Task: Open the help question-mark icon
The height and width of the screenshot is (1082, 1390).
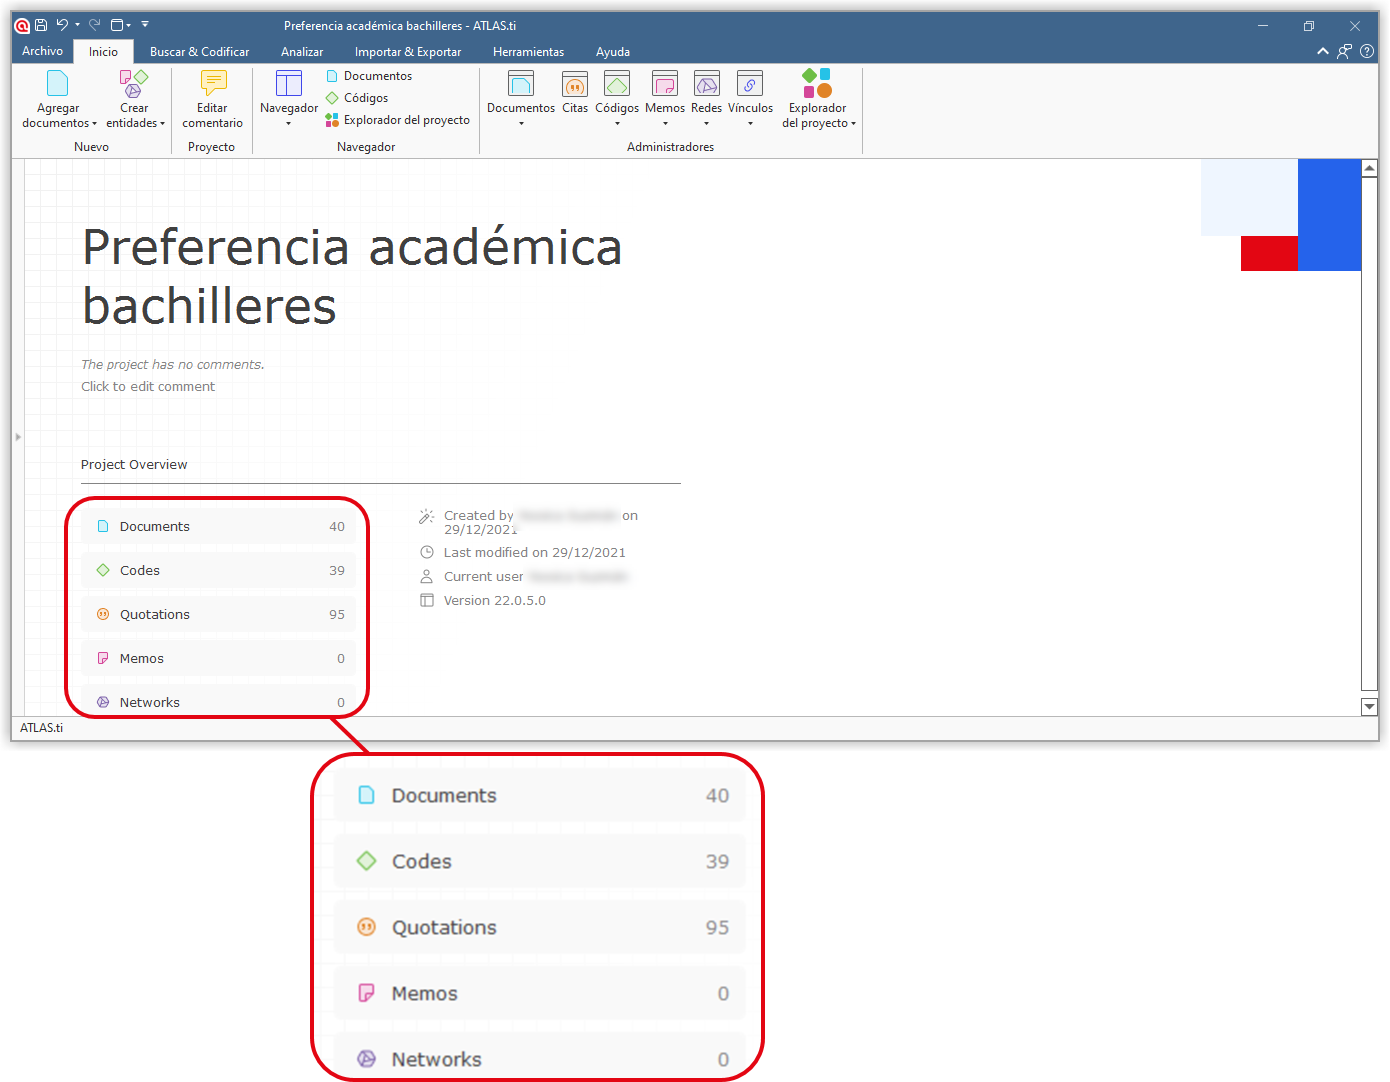Action: coord(1367,51)
